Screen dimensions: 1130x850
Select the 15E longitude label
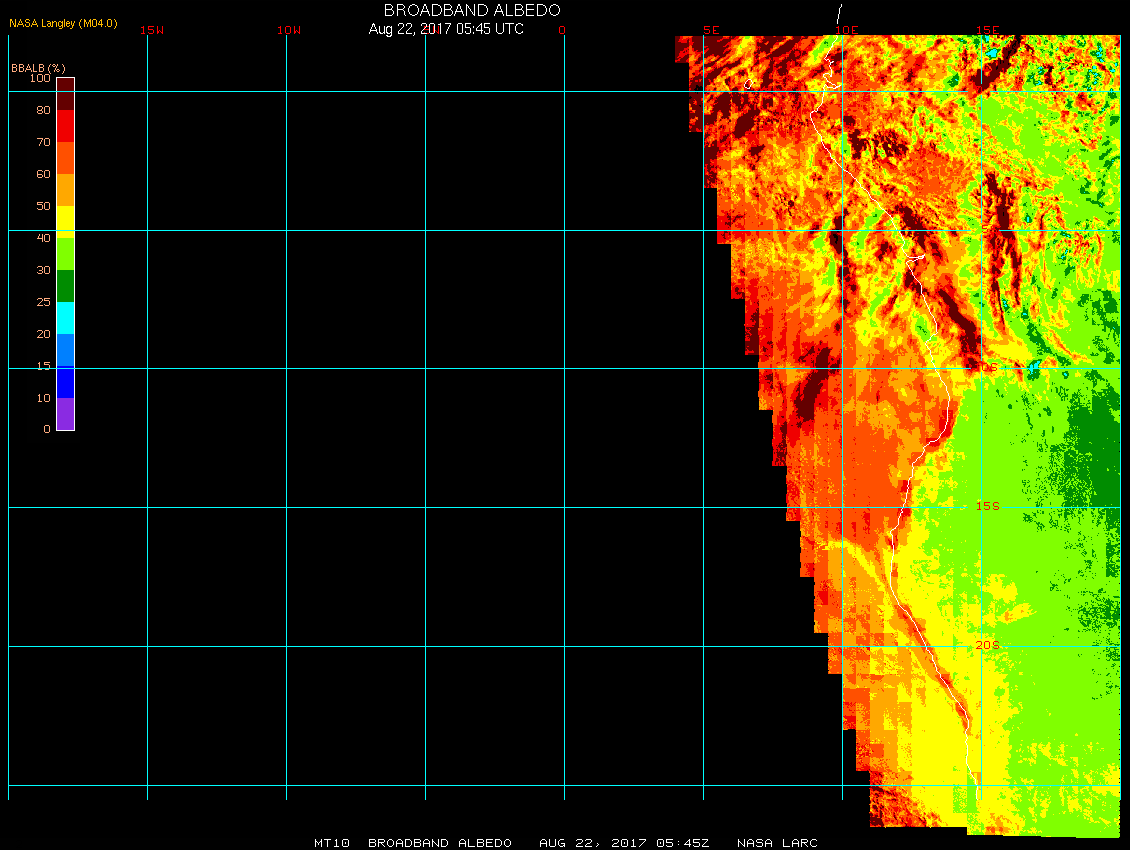click(x=988, y=30)
